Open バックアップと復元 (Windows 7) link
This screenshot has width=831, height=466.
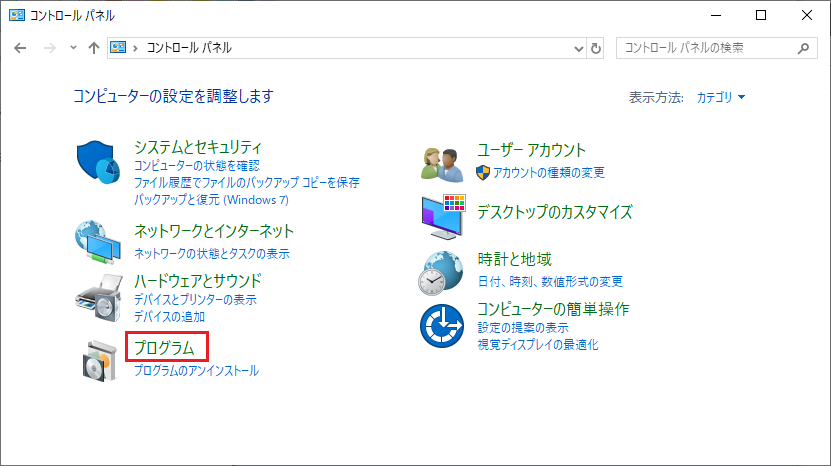coord(211,200)
